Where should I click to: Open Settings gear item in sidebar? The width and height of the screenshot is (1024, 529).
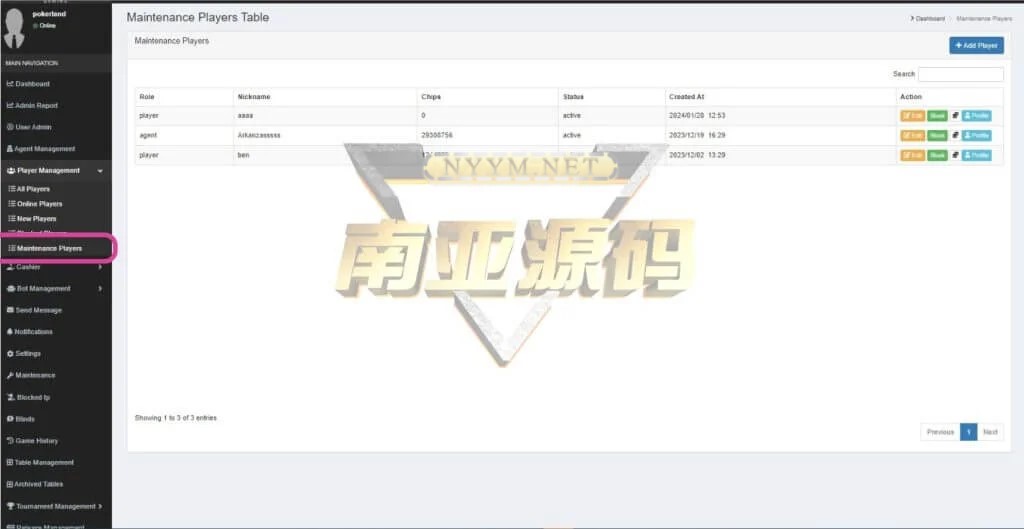(x=28, y=354)
